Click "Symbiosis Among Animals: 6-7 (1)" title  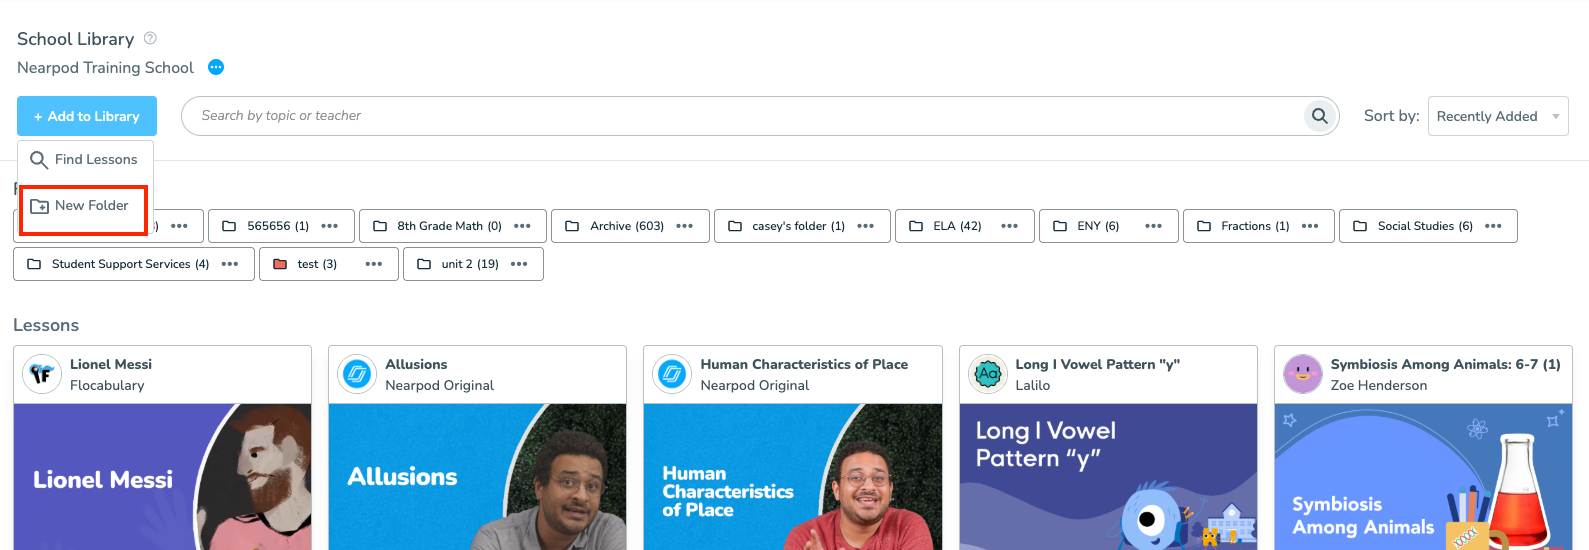(1445, 364)
